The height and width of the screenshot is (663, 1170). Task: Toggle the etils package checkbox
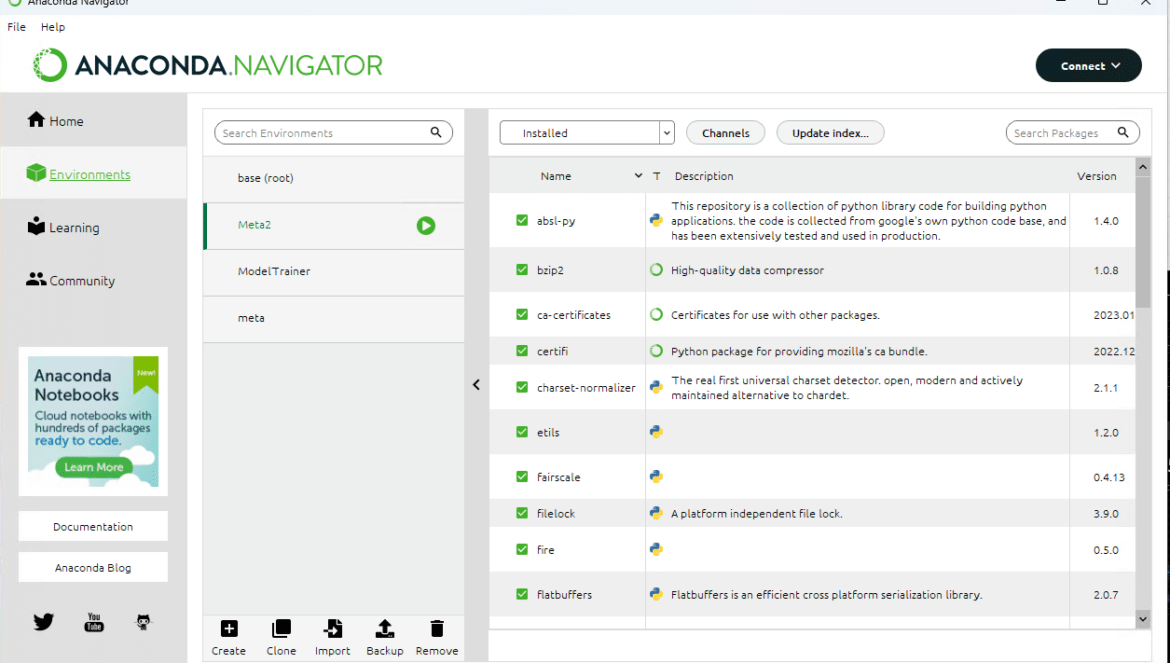(x=522, y=431)
